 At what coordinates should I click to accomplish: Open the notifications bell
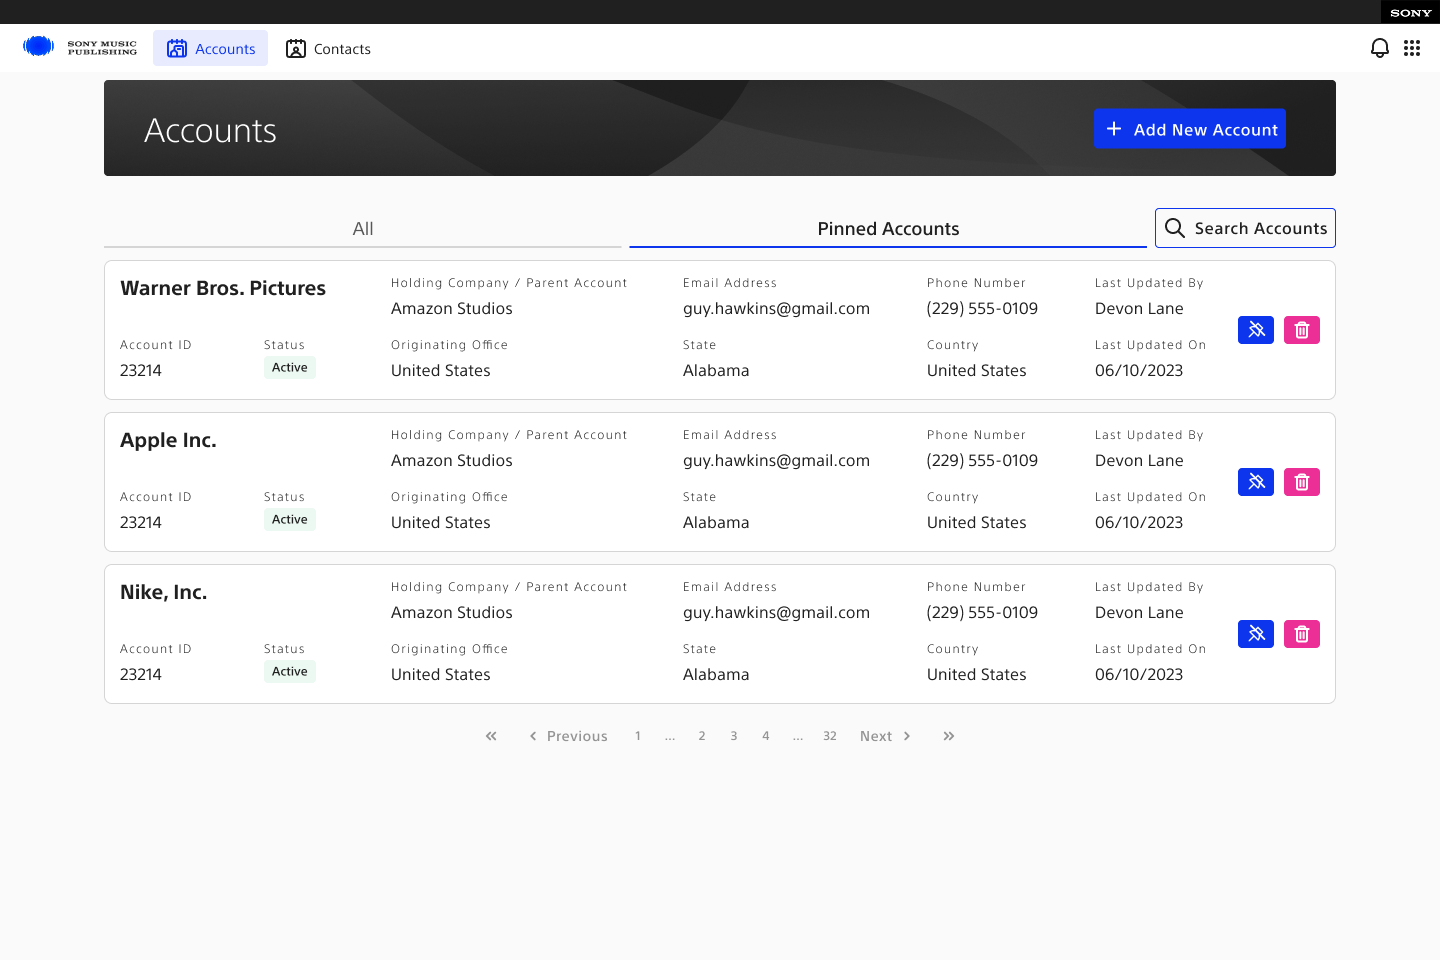(1380, 48)
